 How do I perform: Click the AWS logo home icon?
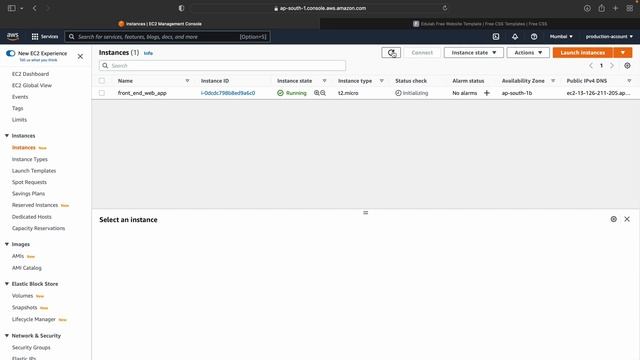(13, 37)
